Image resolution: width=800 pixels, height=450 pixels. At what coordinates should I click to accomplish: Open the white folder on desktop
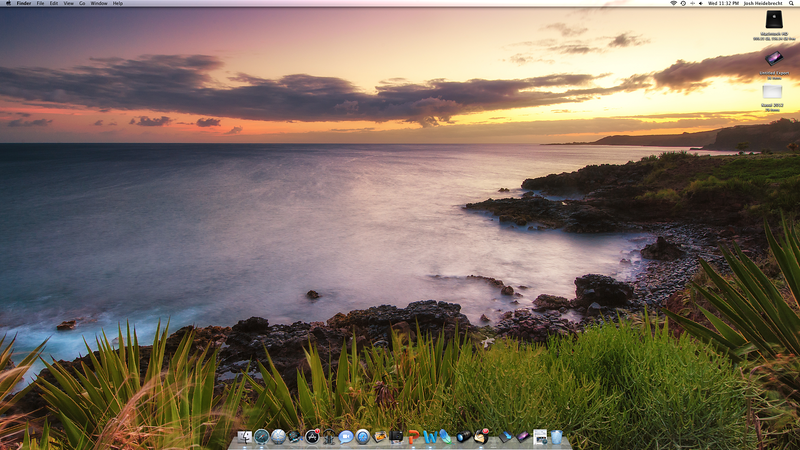tap(773, 92)
